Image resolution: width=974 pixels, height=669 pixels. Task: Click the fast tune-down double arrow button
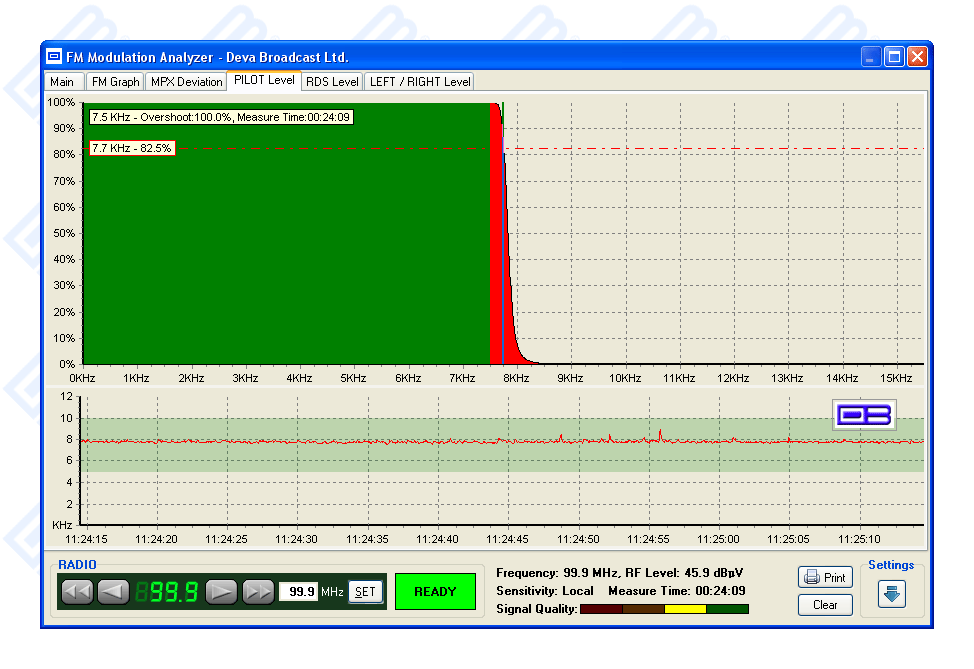click(77, 592)
